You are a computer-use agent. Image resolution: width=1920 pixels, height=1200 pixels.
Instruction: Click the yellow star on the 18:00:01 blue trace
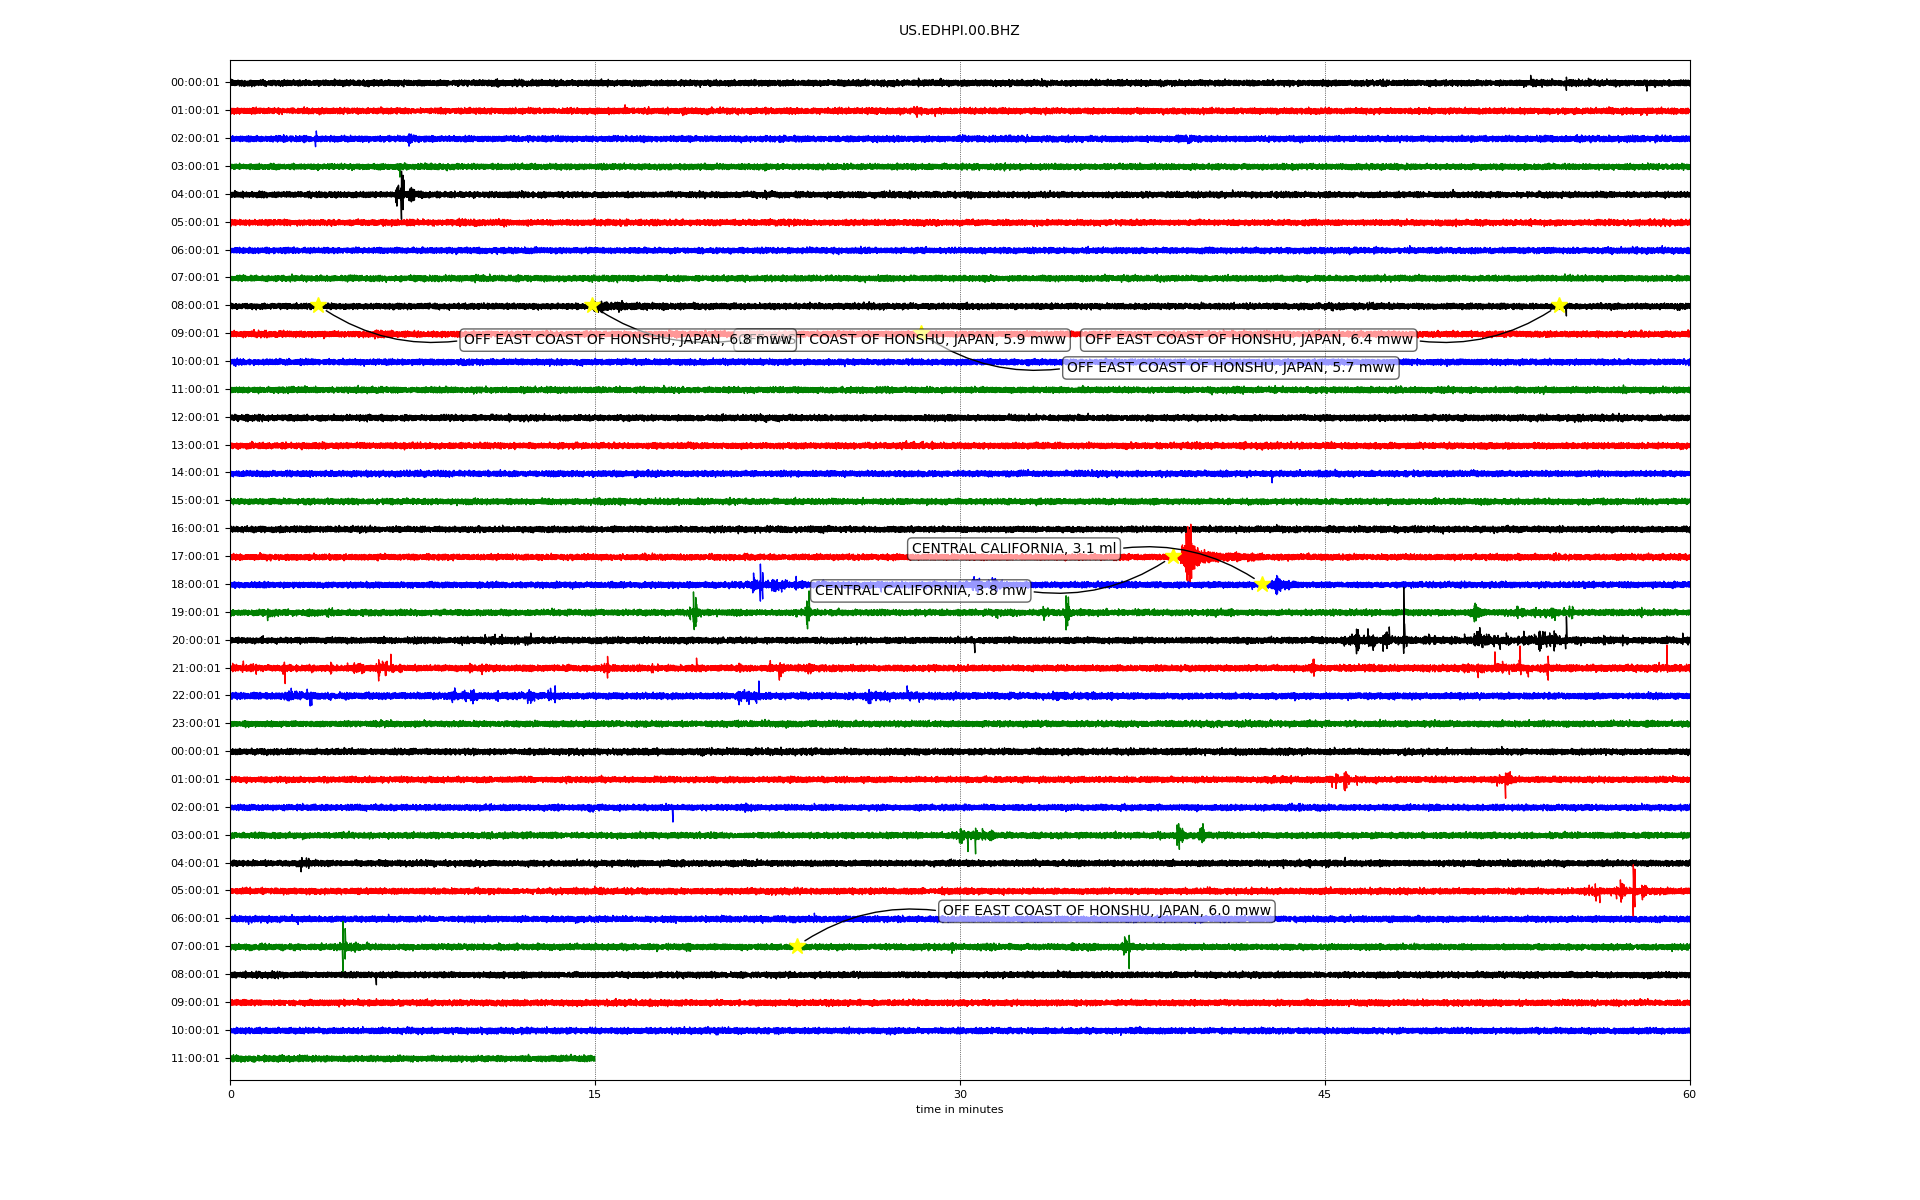[x=1262, y=584]
